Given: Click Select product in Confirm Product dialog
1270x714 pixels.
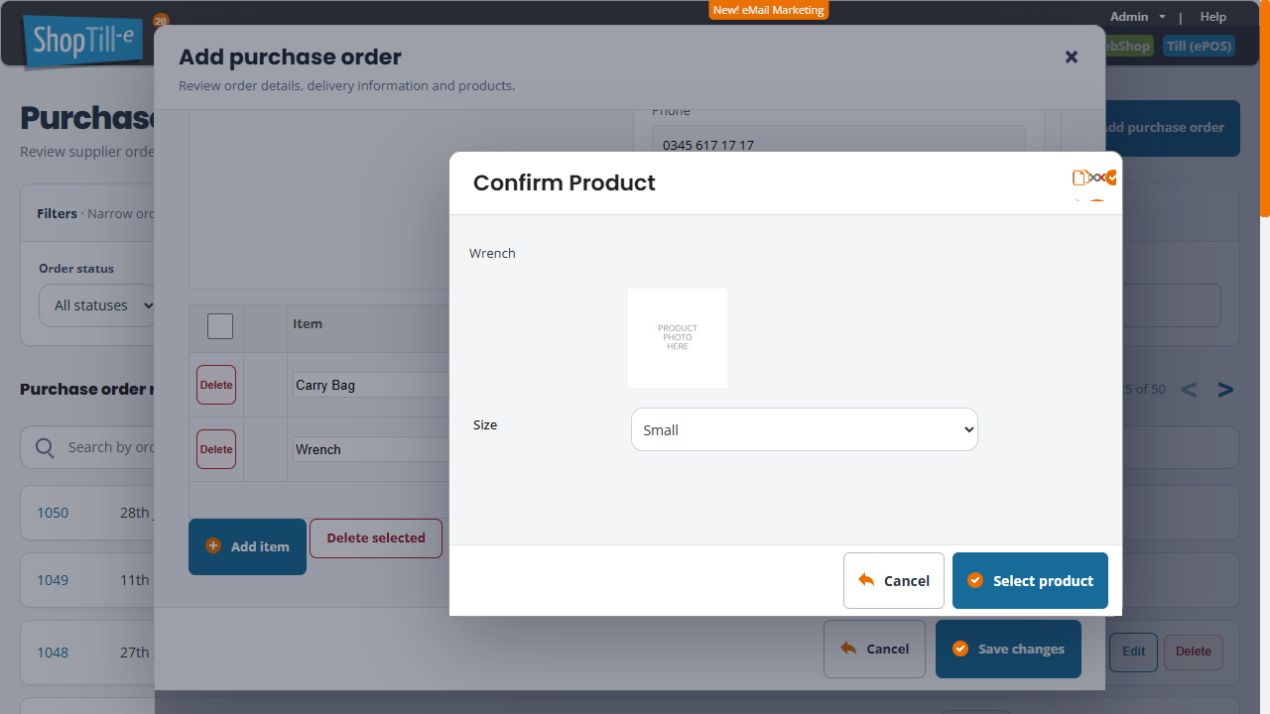Looking at the screenshot, I should click(1030, 581).
